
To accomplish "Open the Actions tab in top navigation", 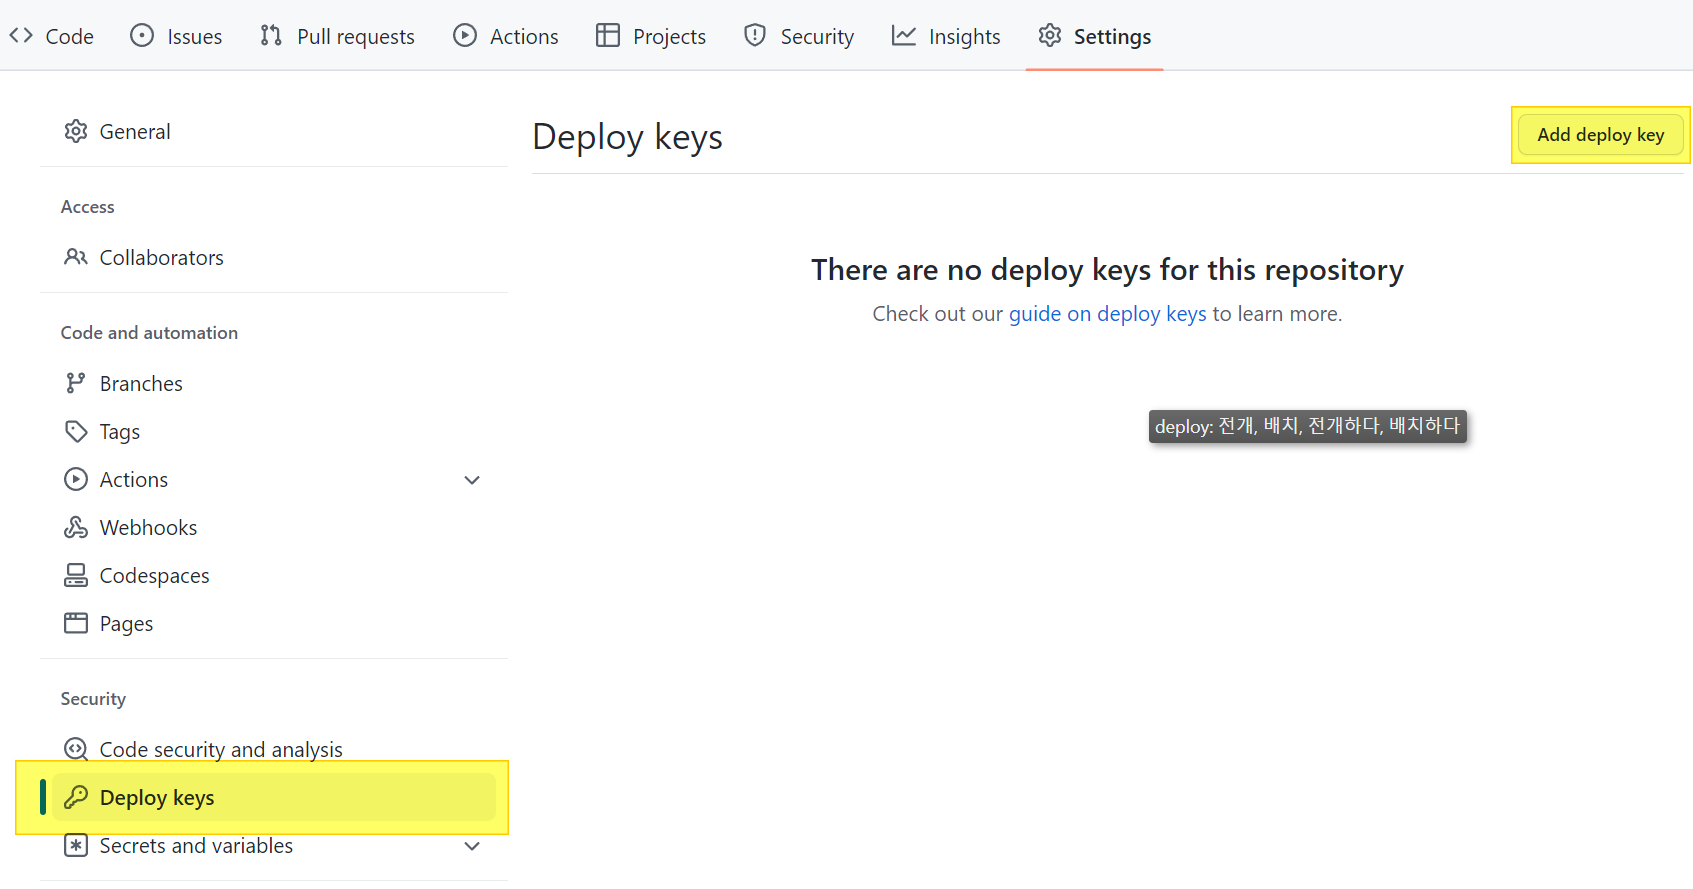I will [x=506, y=37].
